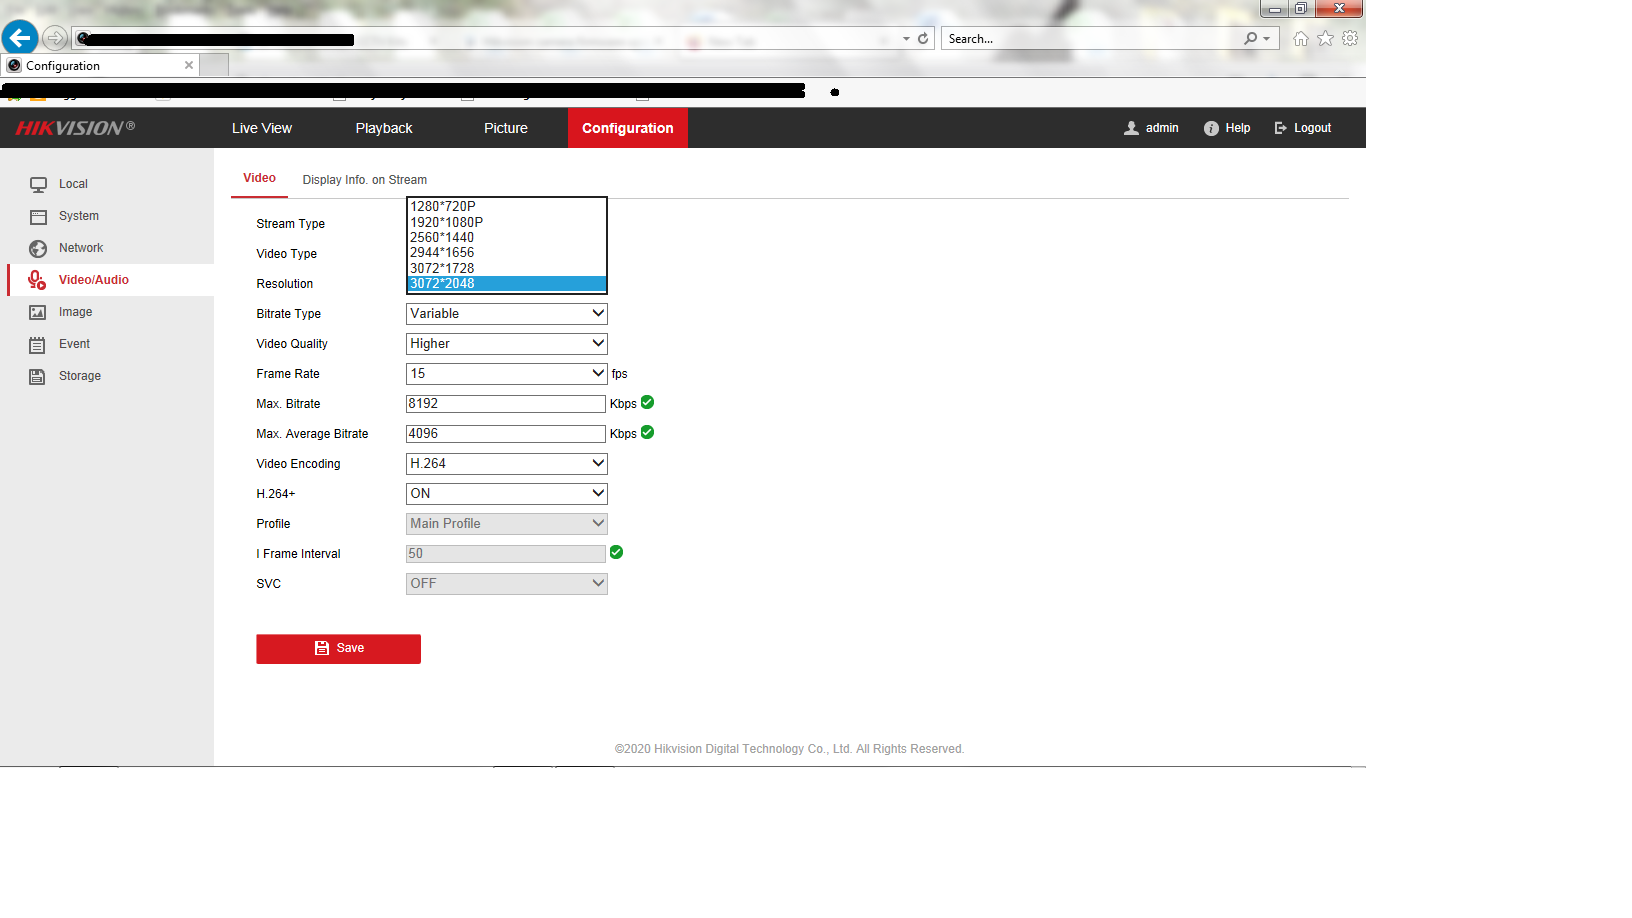1632x918 pixels.
Task: Click the Network globe icon
Action: (38, 249)
